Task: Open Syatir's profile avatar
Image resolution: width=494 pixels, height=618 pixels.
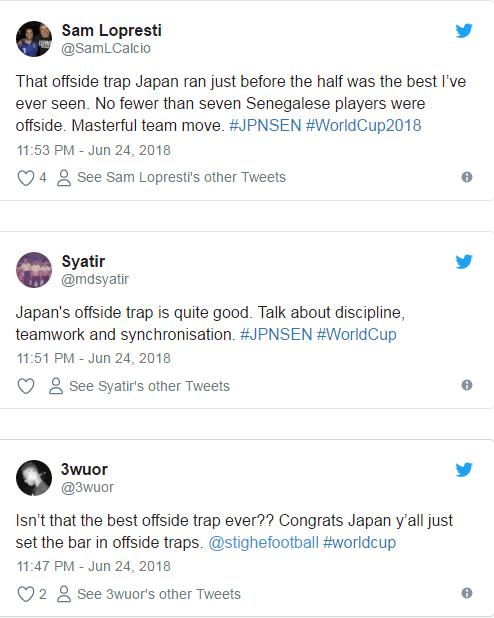Action: (x=34, y=270)
